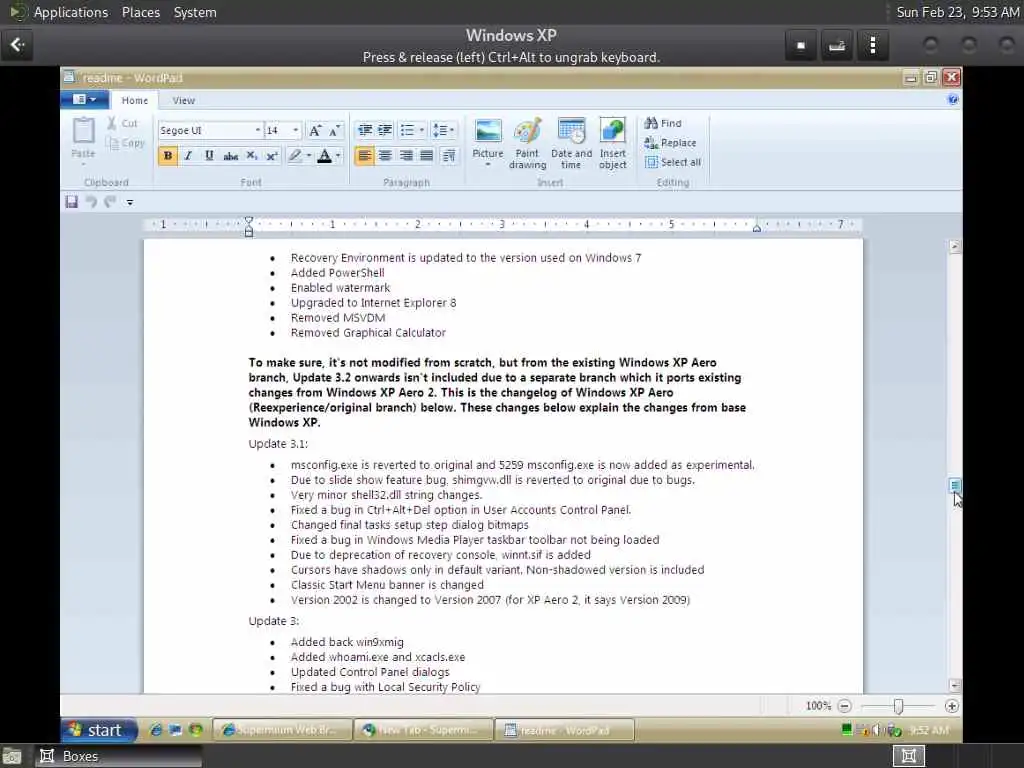Screen dimensions: 1024x768
Task: Open the Places menu
Action: (x=141, y=12)
